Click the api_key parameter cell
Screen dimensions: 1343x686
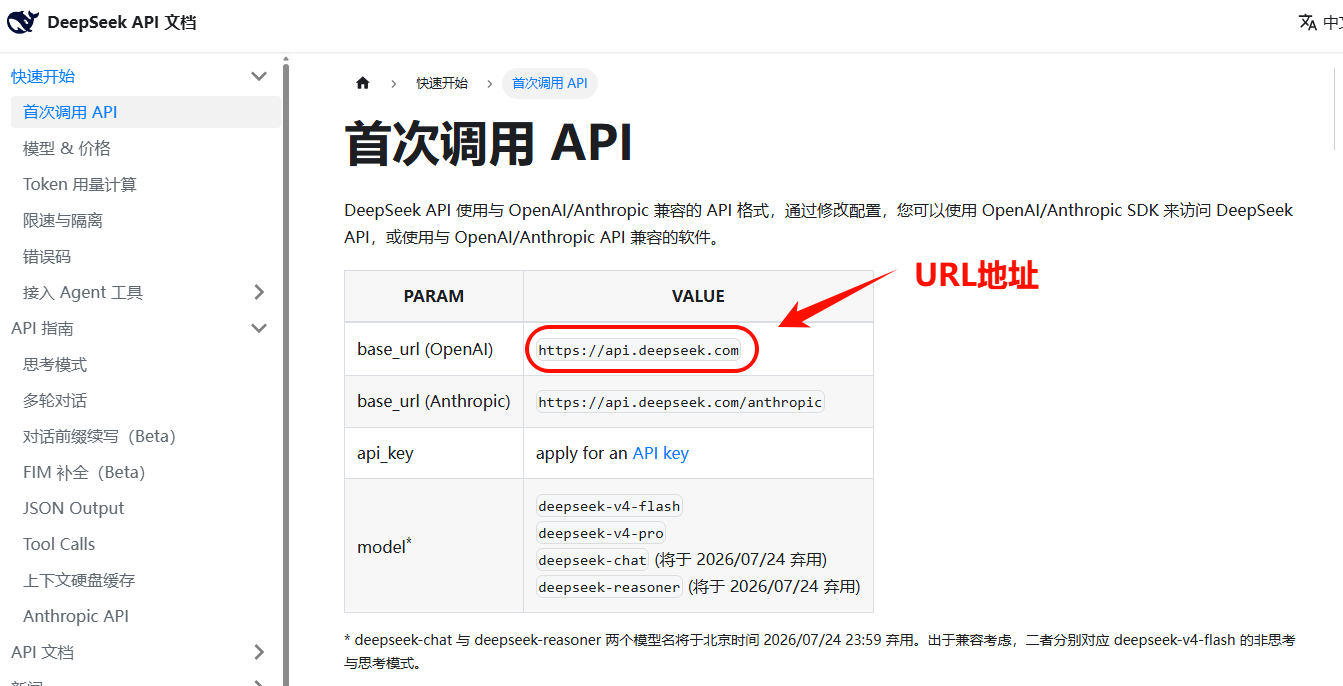[434, 453]
